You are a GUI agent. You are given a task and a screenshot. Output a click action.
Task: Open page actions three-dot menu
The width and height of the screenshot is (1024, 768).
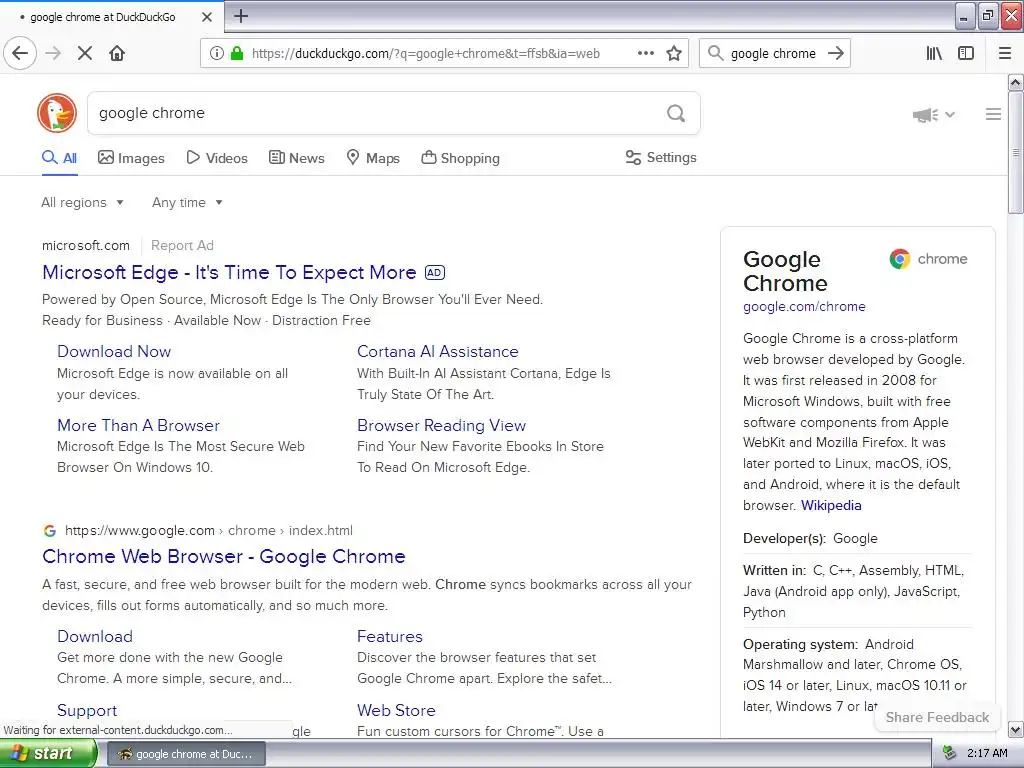pyautogui.click(x=645, y=53)
